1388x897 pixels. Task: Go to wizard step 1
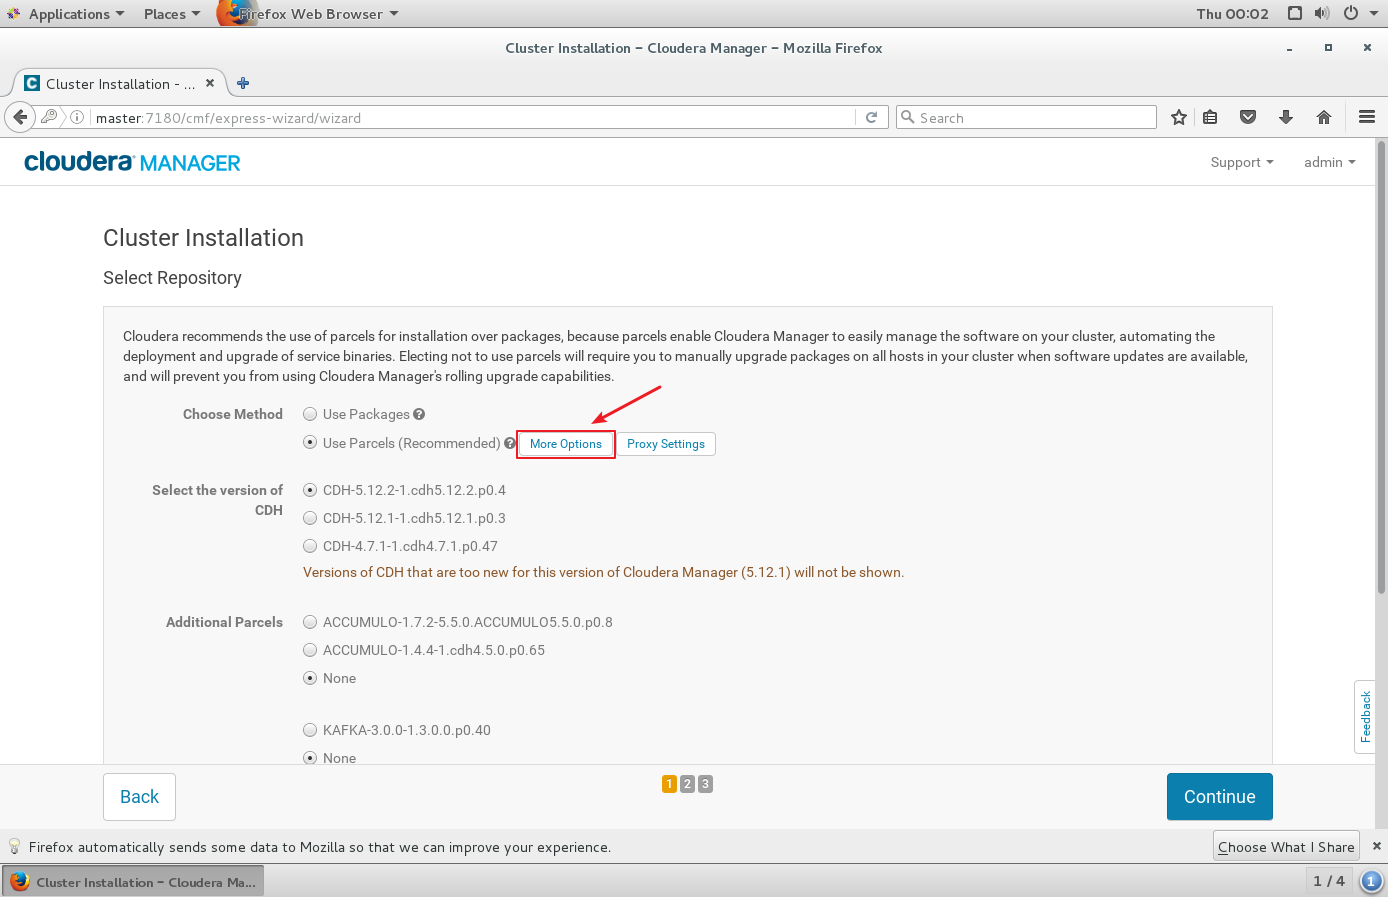(x=669, y=784)
